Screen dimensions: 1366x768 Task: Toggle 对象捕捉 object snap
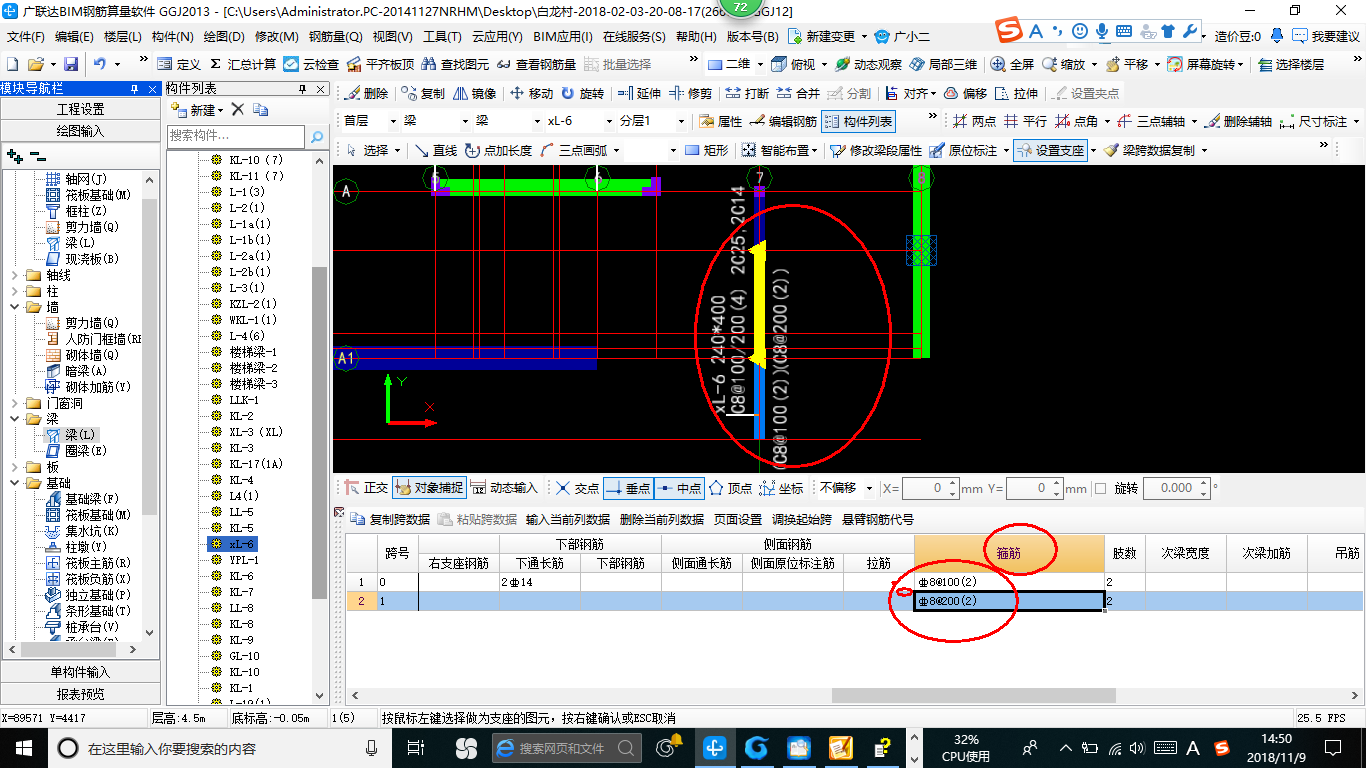pos(429,488)
